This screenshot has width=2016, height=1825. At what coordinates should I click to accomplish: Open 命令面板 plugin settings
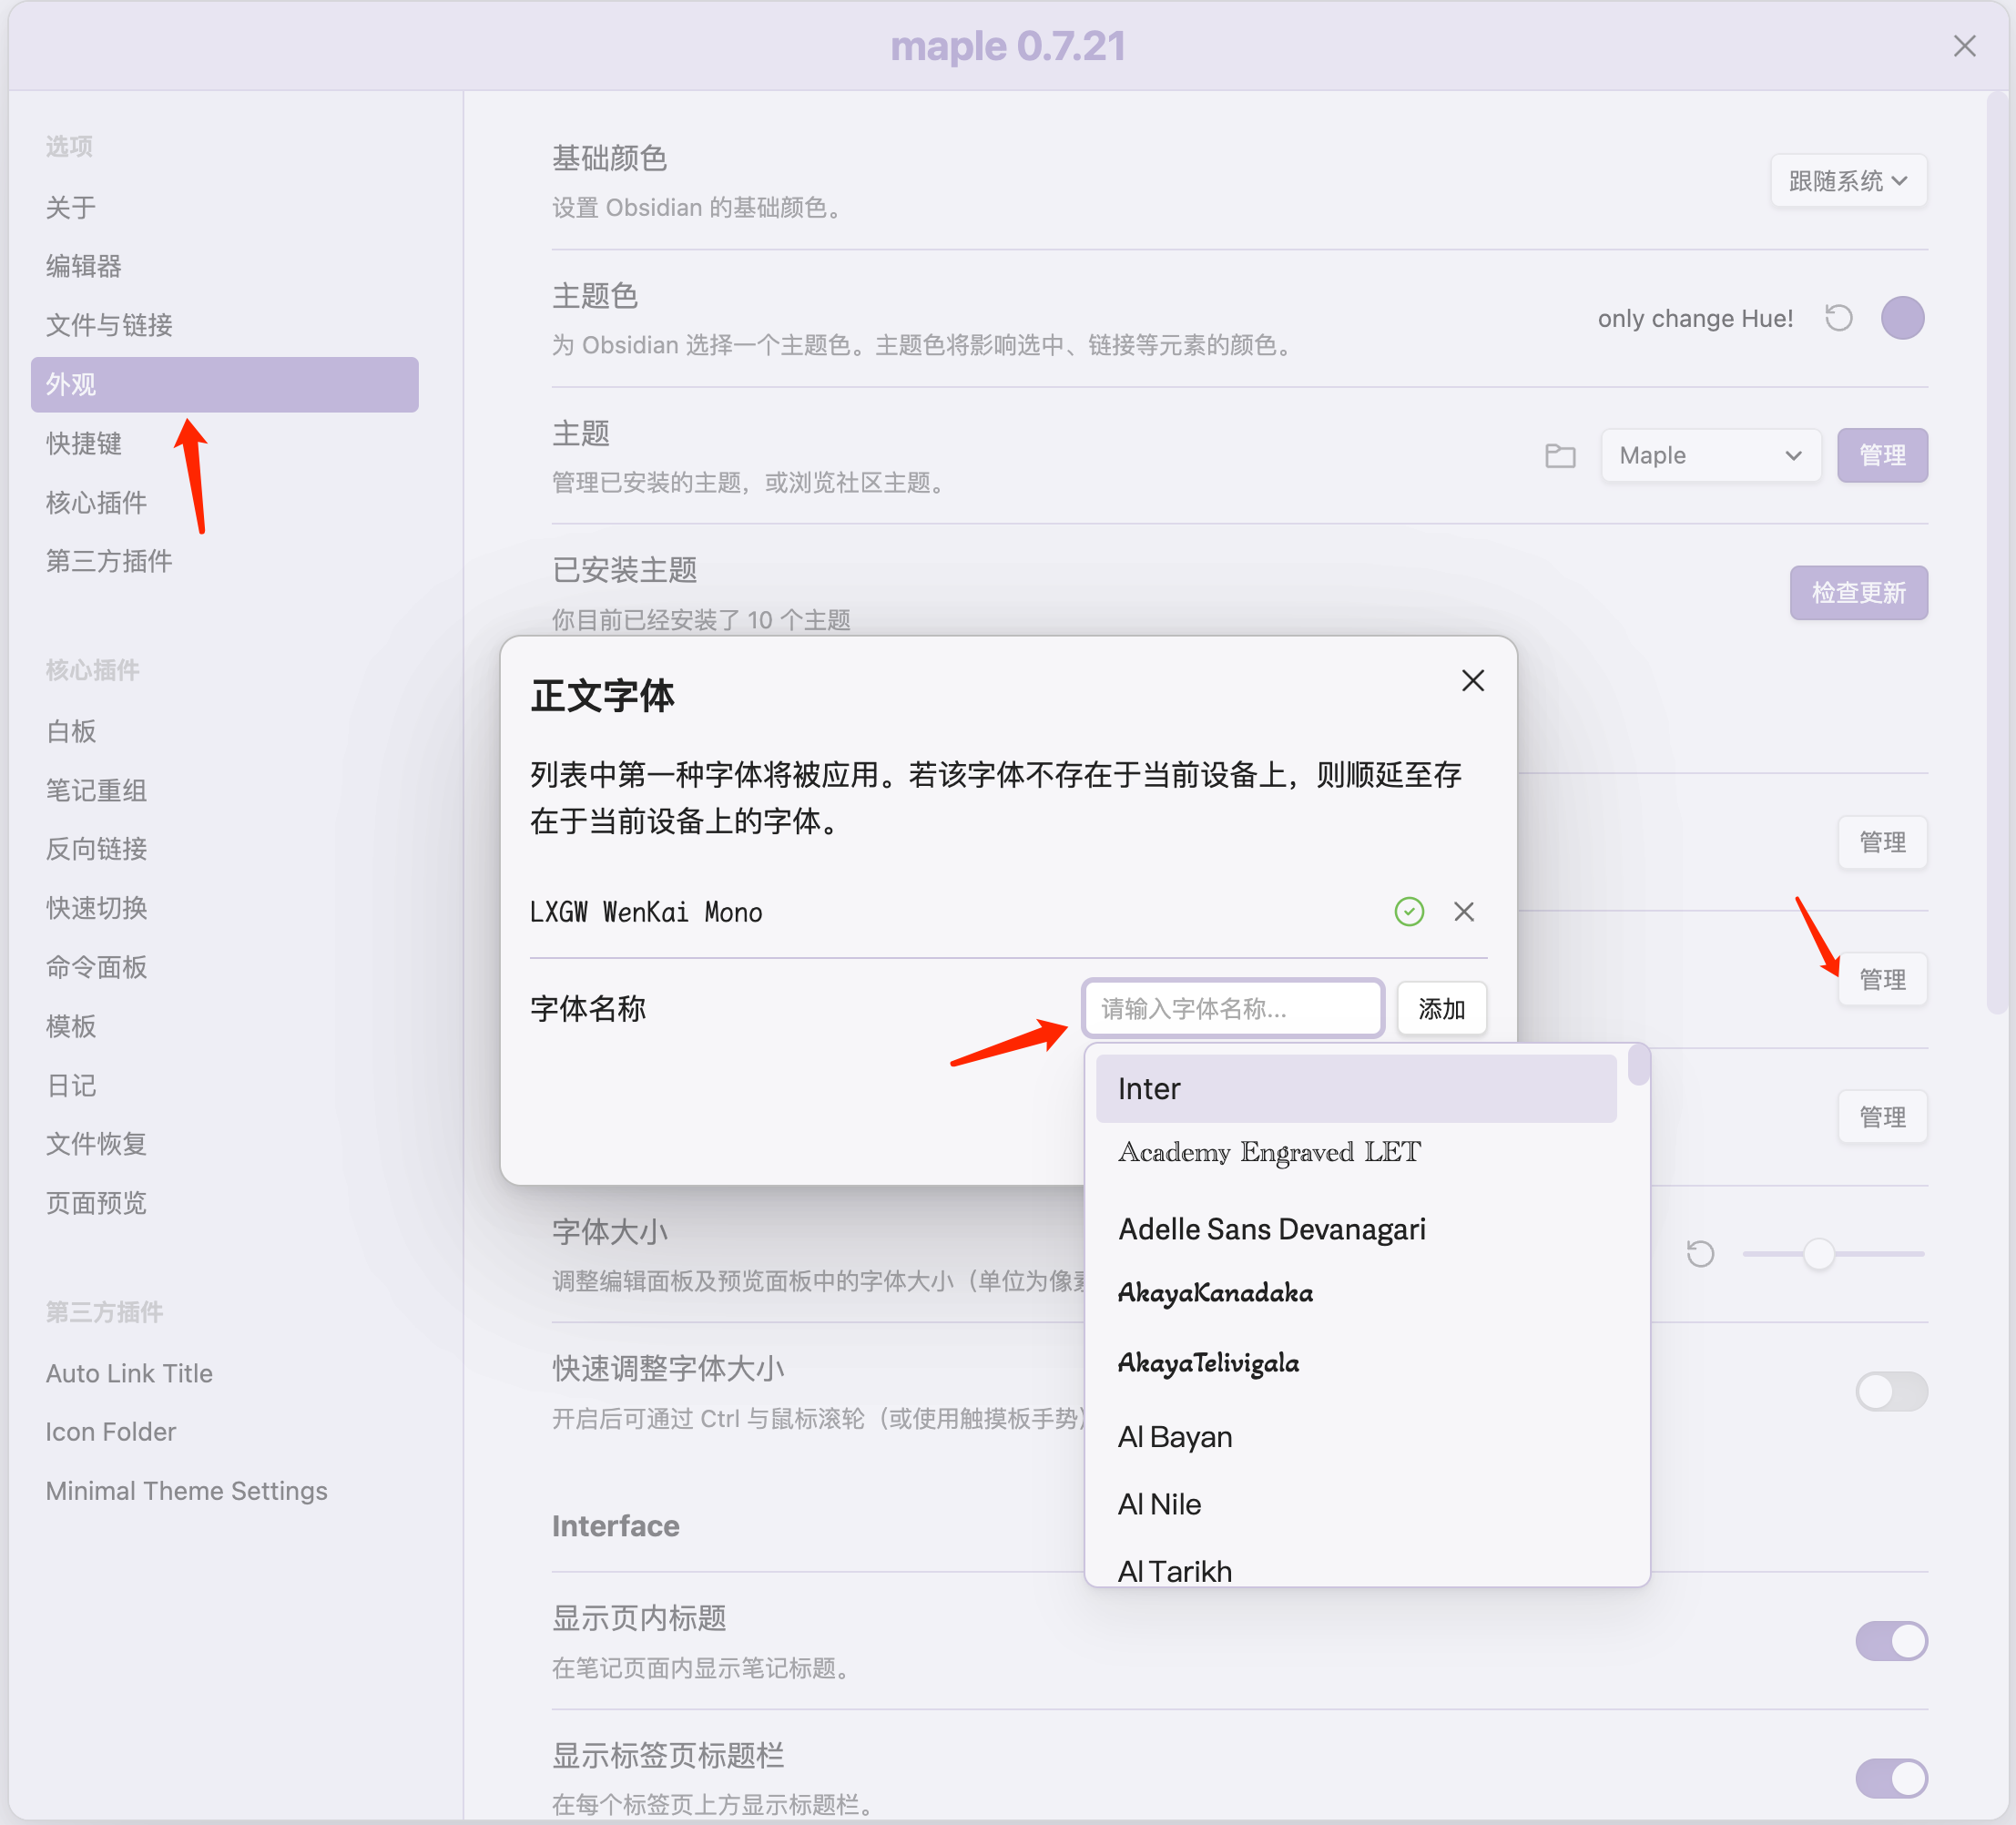click(225, 967)
